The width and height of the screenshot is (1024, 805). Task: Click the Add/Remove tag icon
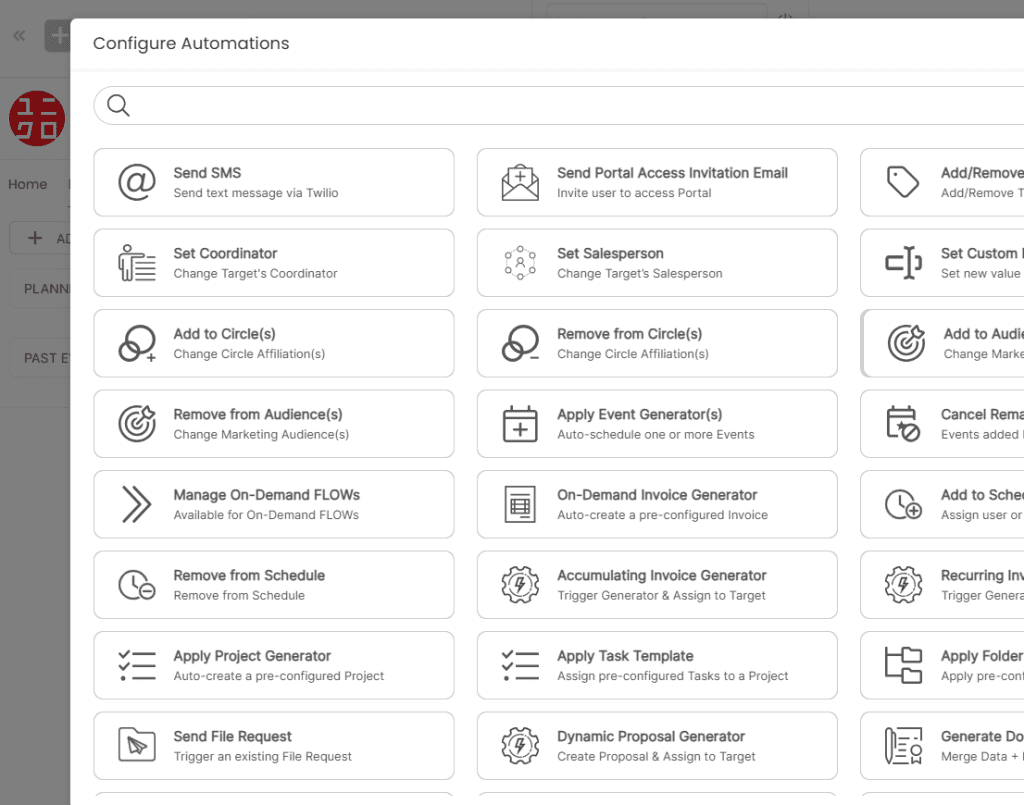(903, 183)
